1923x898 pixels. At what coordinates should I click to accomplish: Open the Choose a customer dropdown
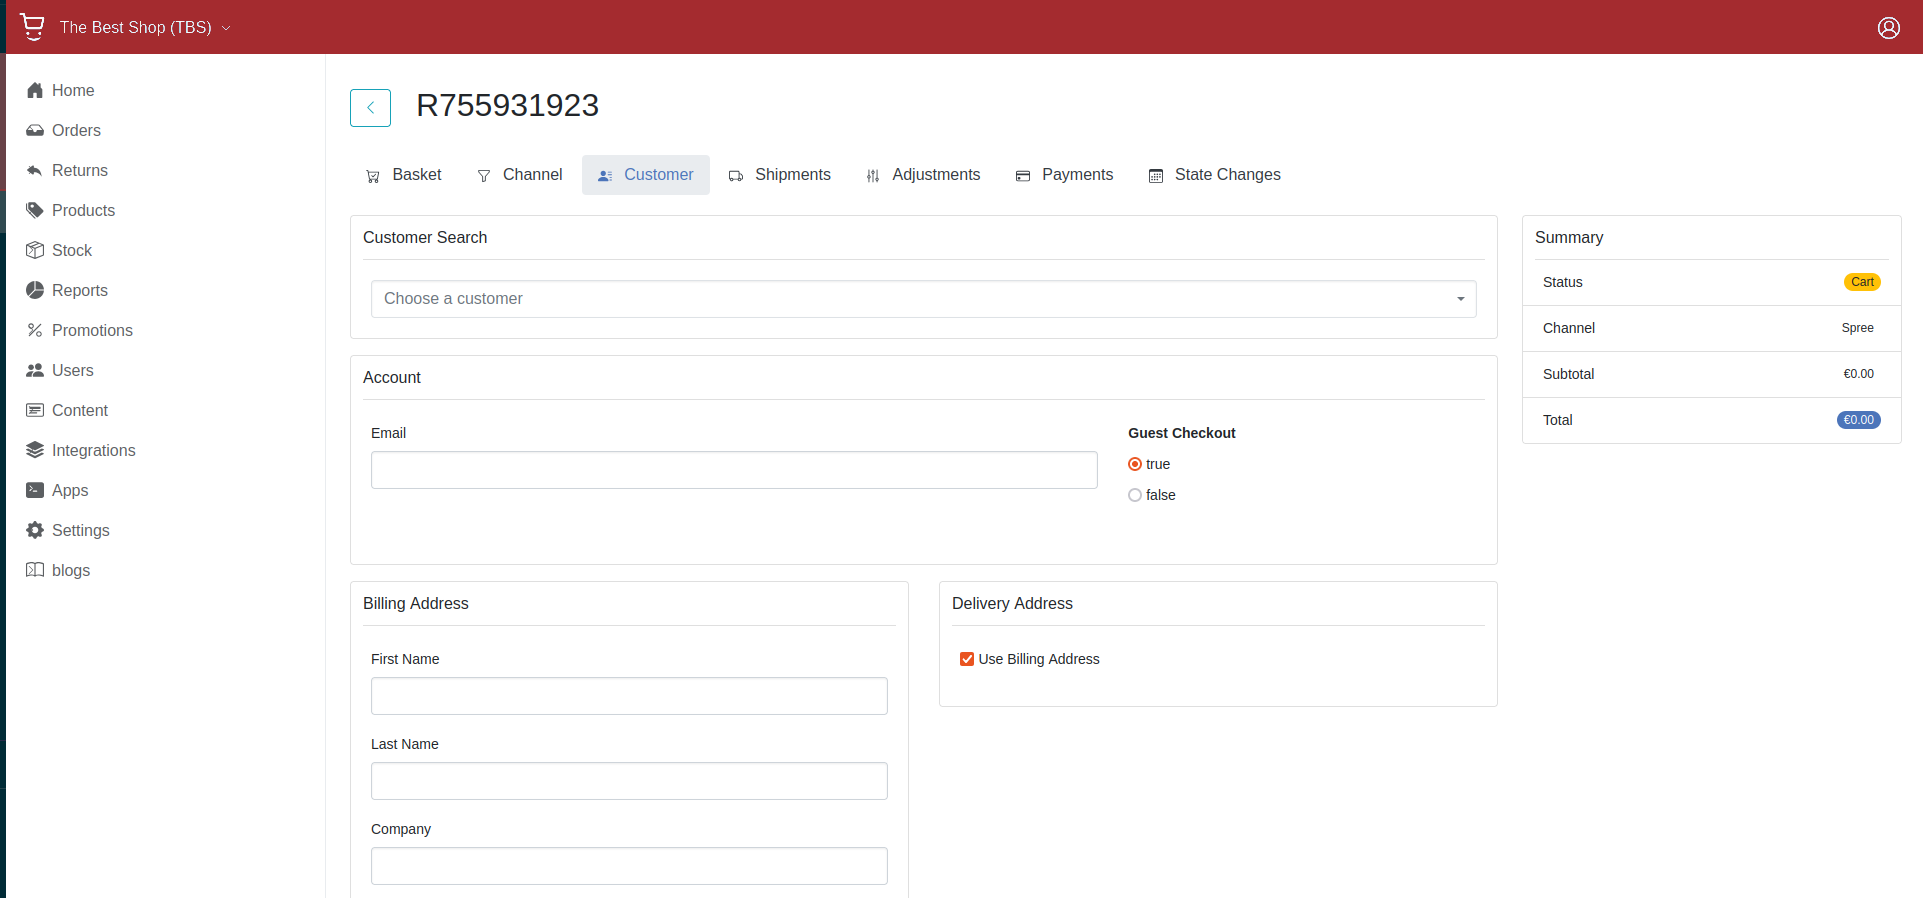pyautogui.click(x=923, y=299)
